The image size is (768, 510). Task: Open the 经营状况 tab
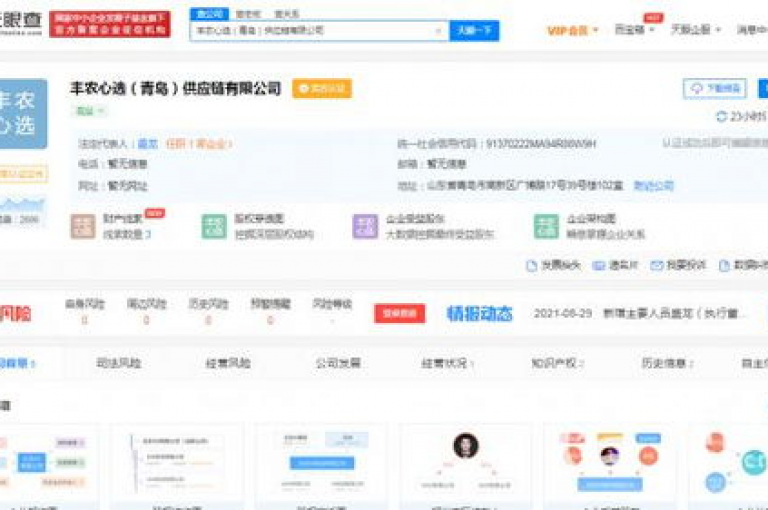(447, 363)
